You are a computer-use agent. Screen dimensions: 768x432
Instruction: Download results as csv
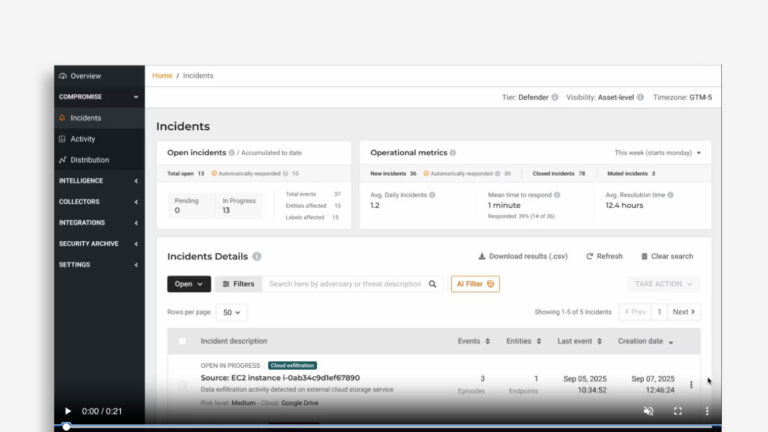(x=522, y=256)
